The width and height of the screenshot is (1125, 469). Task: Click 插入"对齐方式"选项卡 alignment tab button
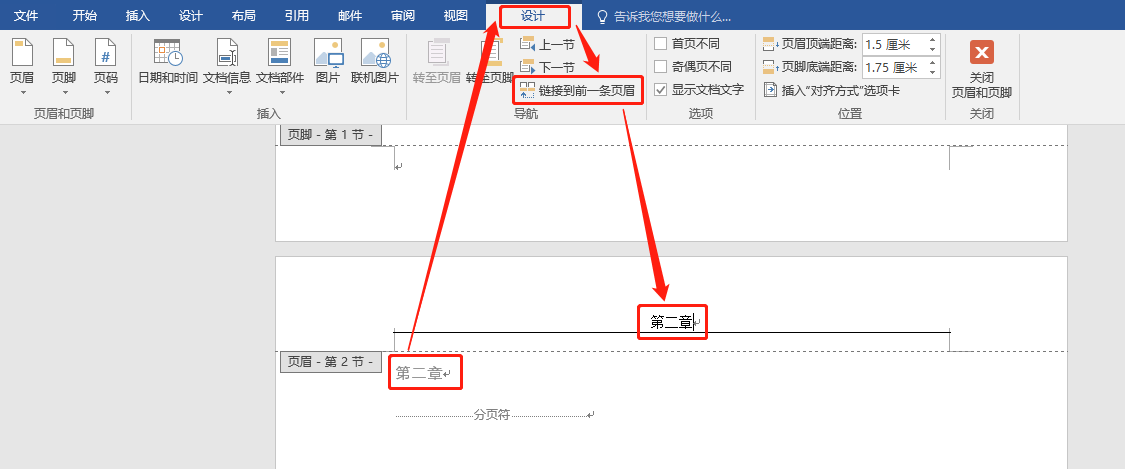(x=831, y=90)
